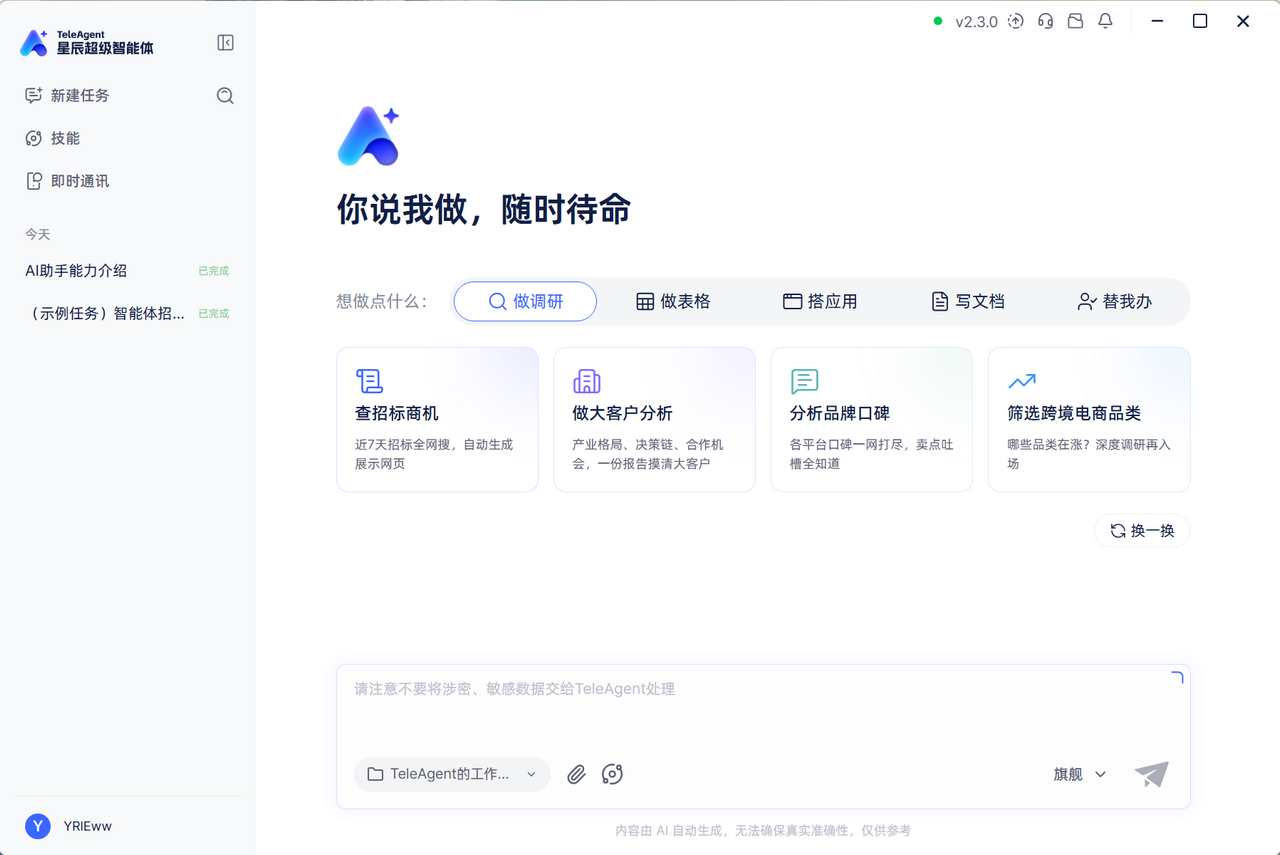Maximize the TeleAgent window

click(x=1200, y=21)
